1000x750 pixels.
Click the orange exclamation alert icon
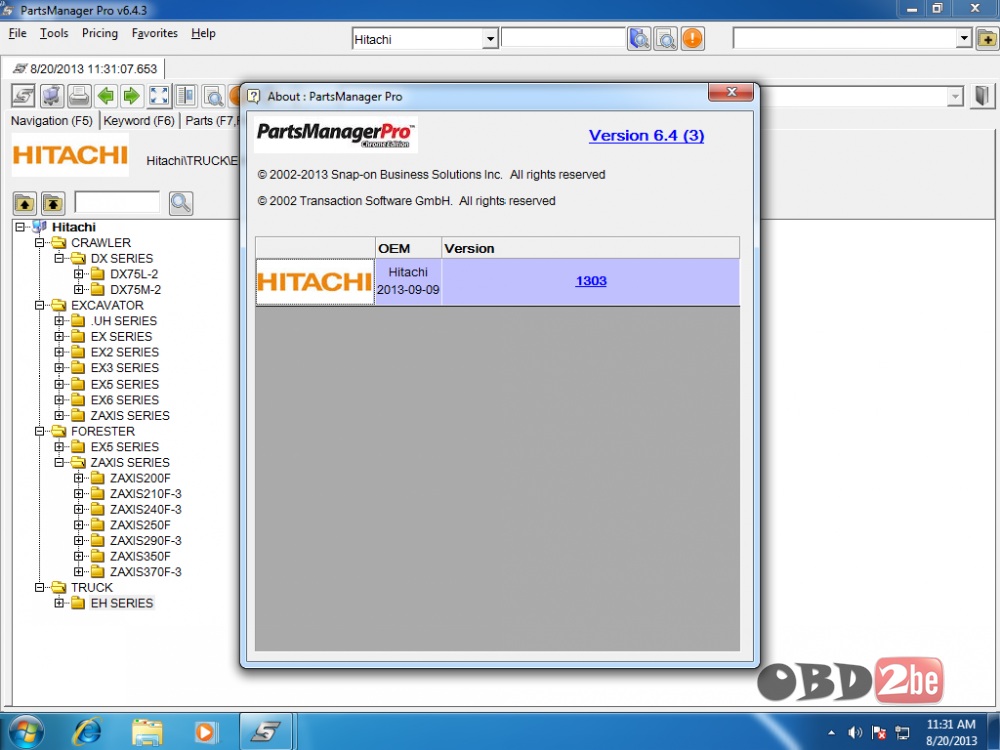(x=693, y=39)
